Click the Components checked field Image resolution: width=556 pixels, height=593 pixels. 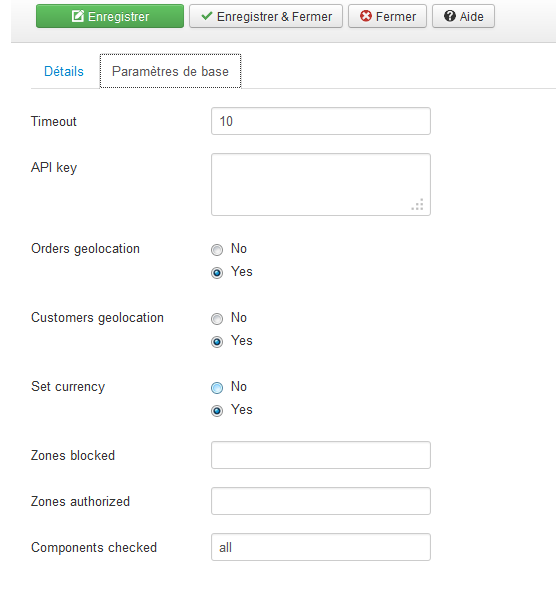click(321, 547)
